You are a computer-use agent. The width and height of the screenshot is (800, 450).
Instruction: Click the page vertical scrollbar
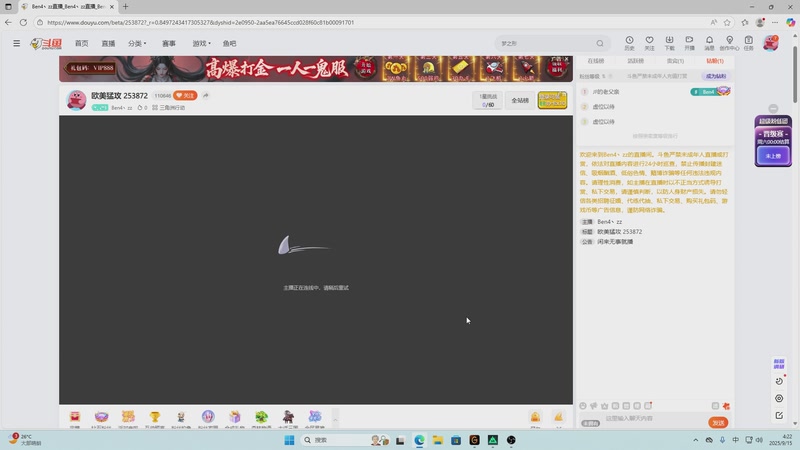pyautogui.click(x=795, y=74)
